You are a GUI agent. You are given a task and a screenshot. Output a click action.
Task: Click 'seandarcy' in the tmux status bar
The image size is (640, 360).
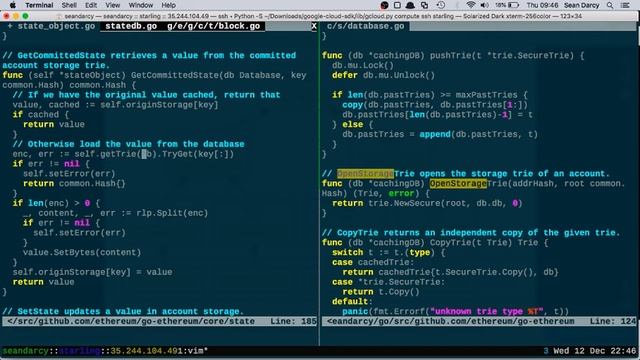pos(25,351)
